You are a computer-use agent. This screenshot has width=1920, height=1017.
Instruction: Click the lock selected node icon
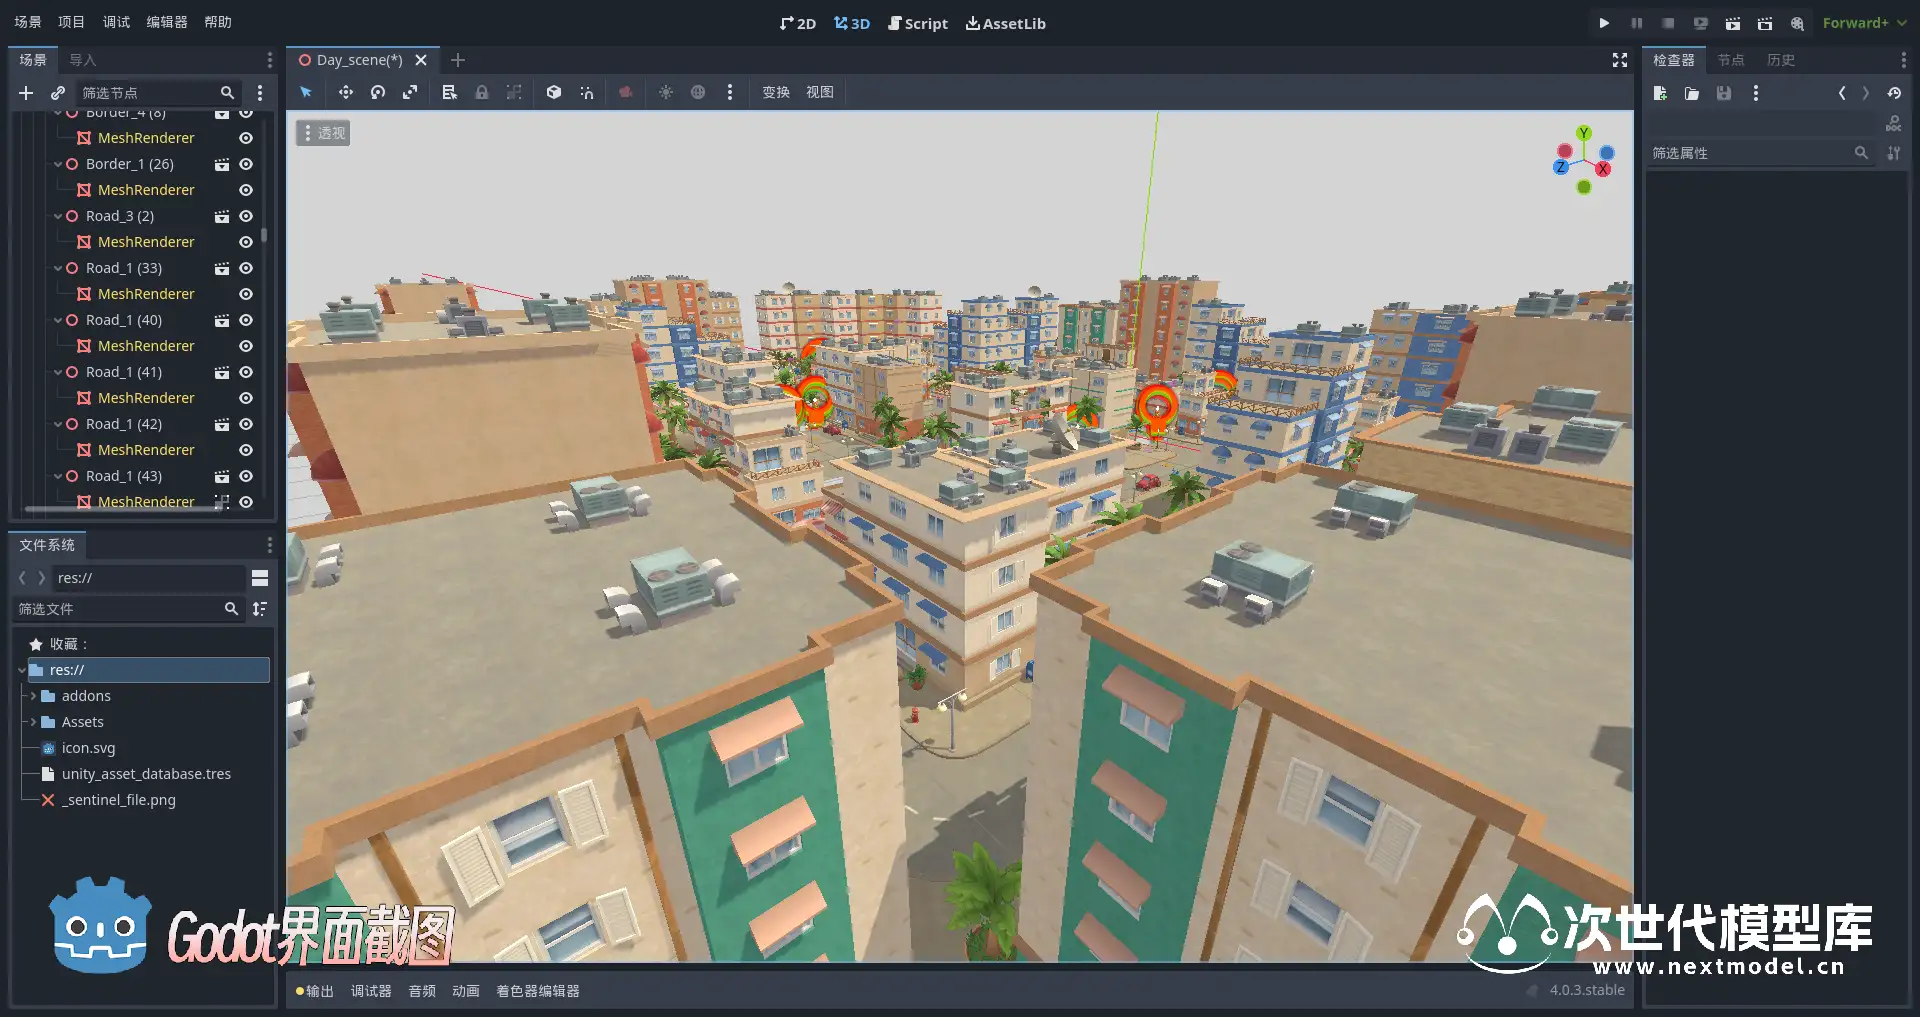pos(482,92)
